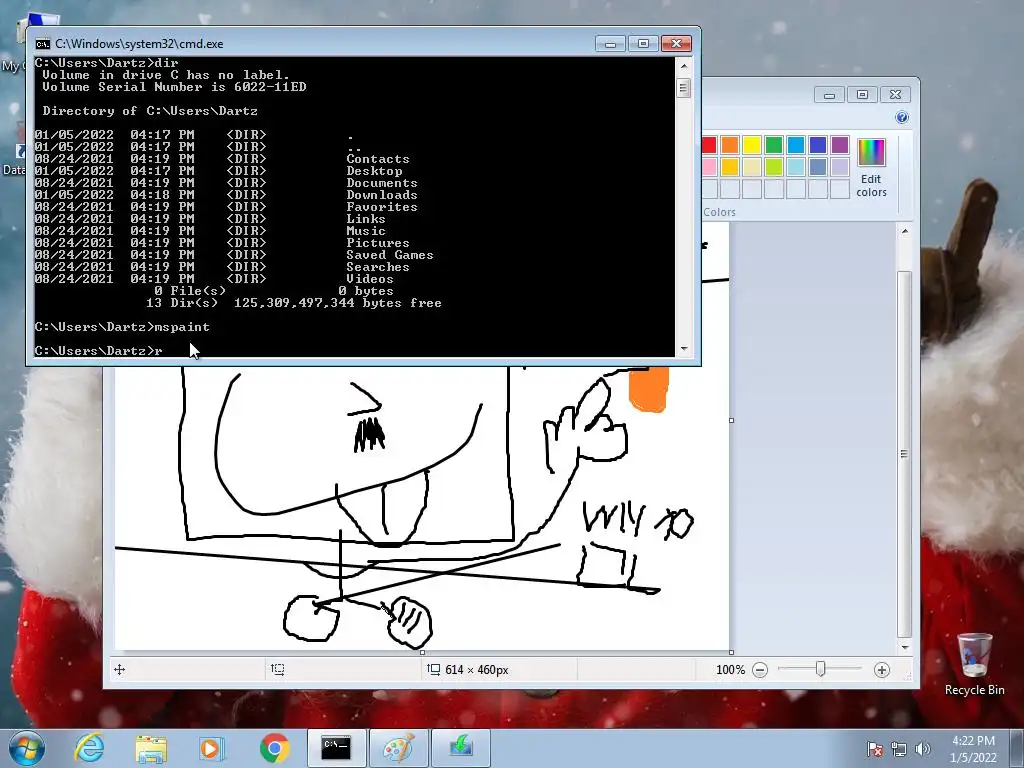Maximize the cmd.exe window
1024x768 pixels.
[643, 44]
